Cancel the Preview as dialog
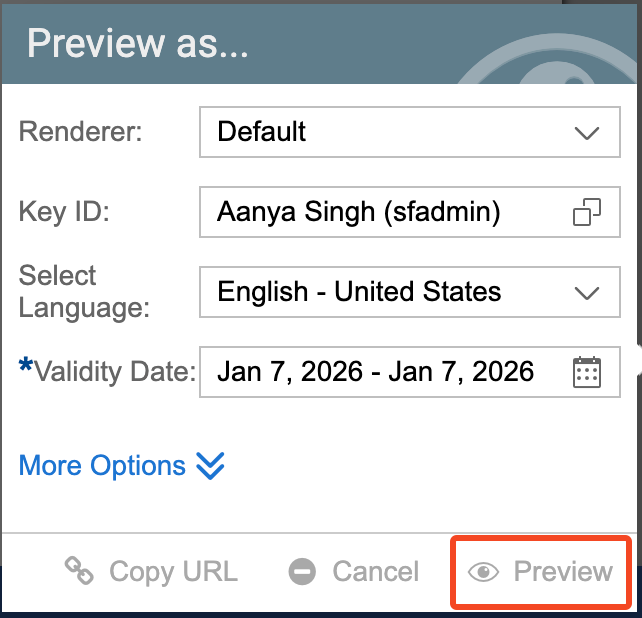The height and width of the screenshot is (618, 642). pyautogui.click(x=354, y=572)
